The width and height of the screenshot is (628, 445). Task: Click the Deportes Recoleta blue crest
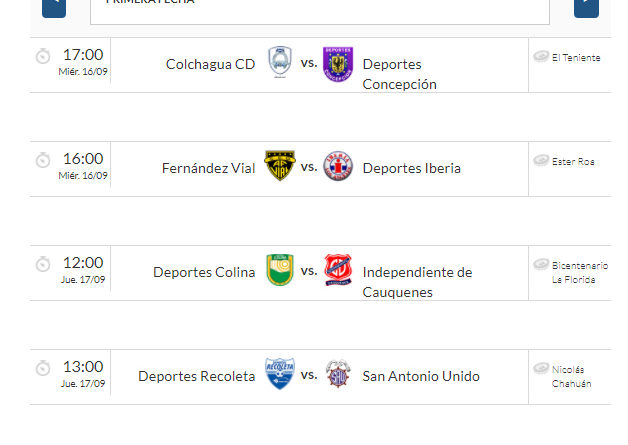[280, 373]
